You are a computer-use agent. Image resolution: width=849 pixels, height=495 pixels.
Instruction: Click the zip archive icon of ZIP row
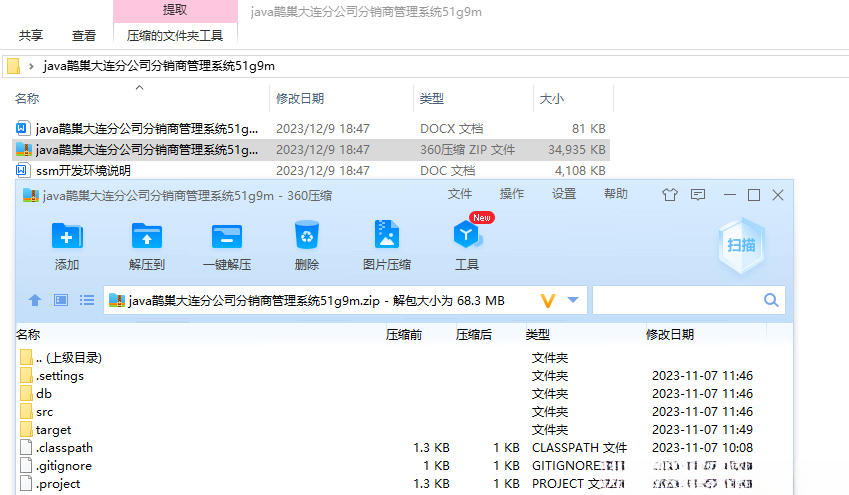tap(23, 149)
